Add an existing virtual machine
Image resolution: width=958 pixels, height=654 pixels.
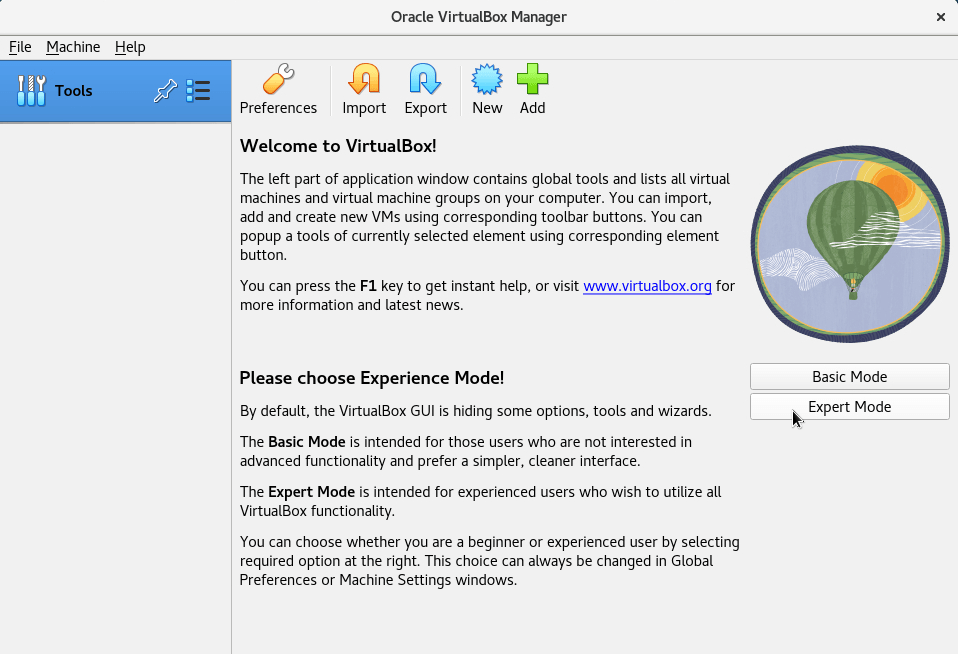tap(532, 89)
